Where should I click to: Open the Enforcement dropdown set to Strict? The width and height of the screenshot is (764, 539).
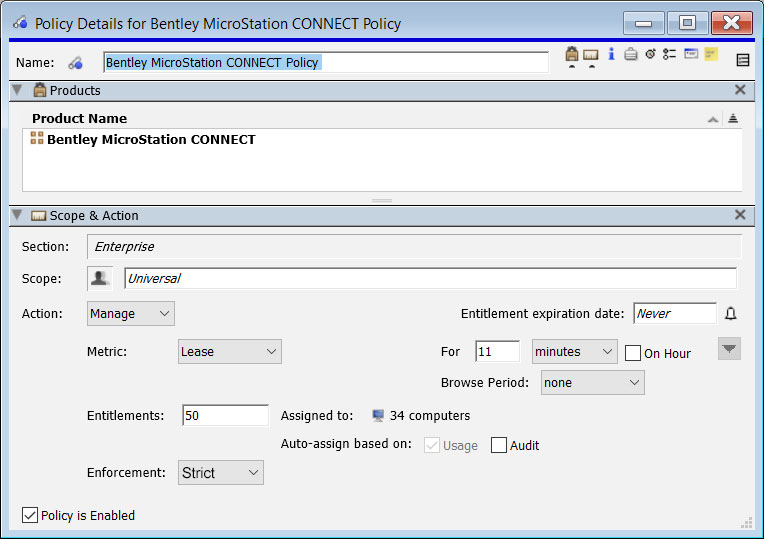click(221, 472)
